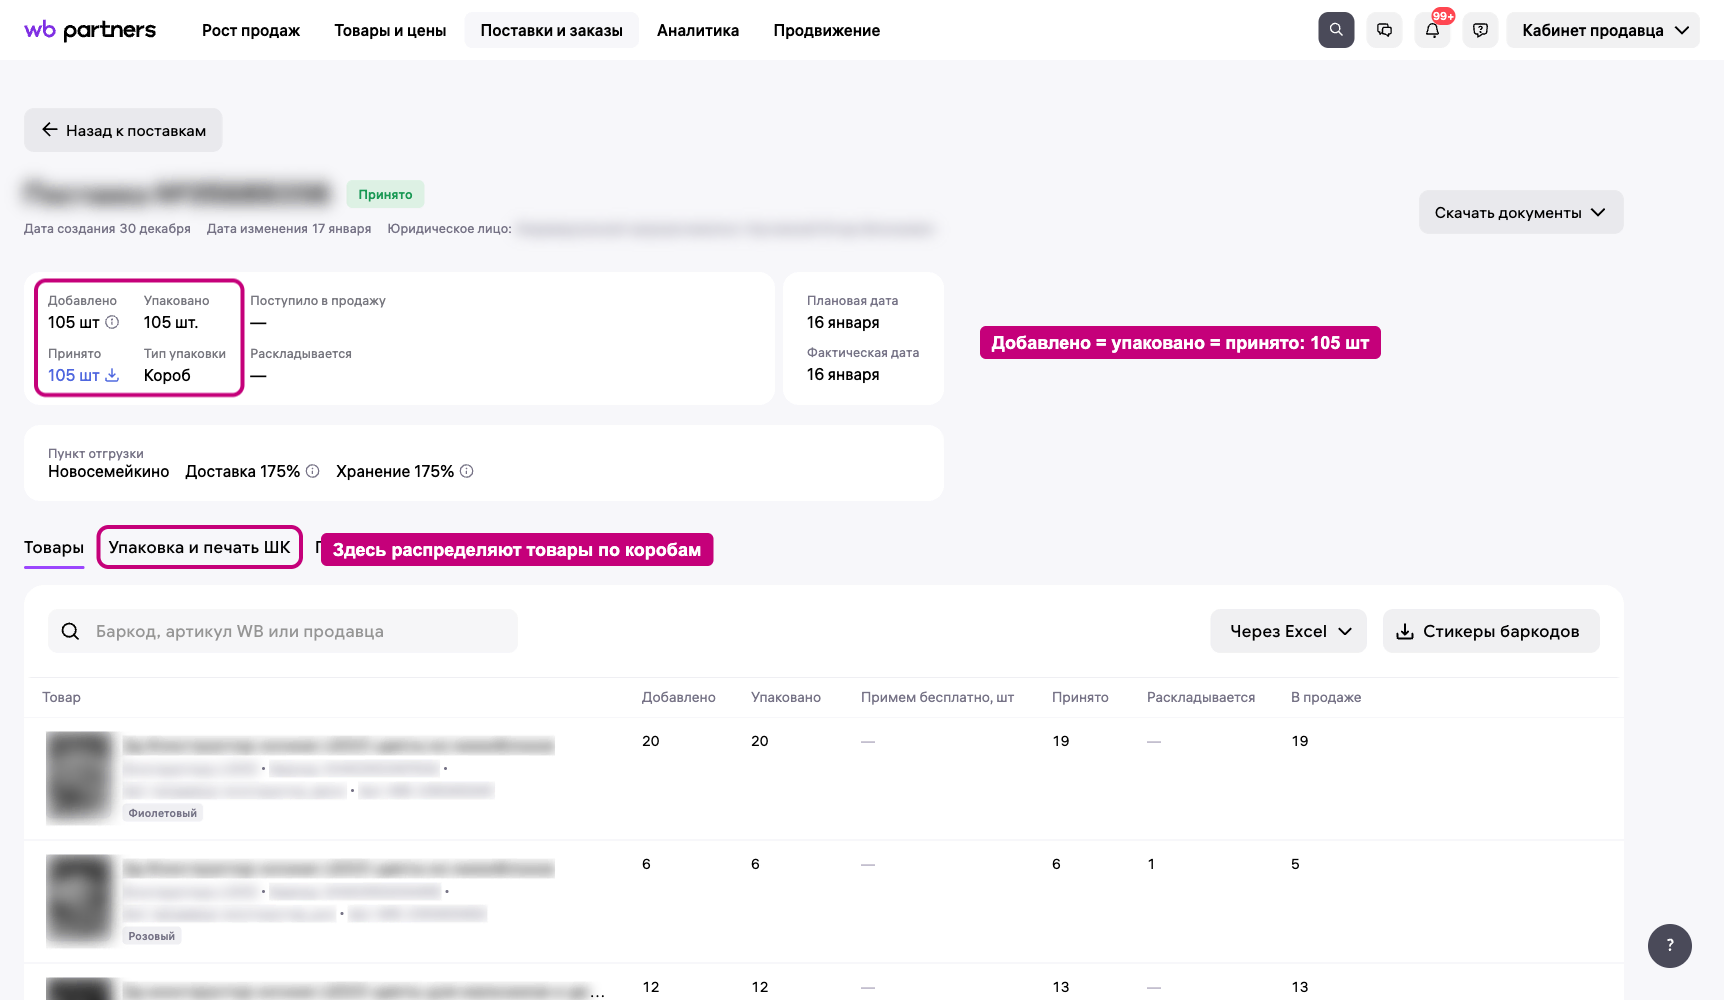
Task: Click the Розовый product thumbnail
Action: point(81,901)
